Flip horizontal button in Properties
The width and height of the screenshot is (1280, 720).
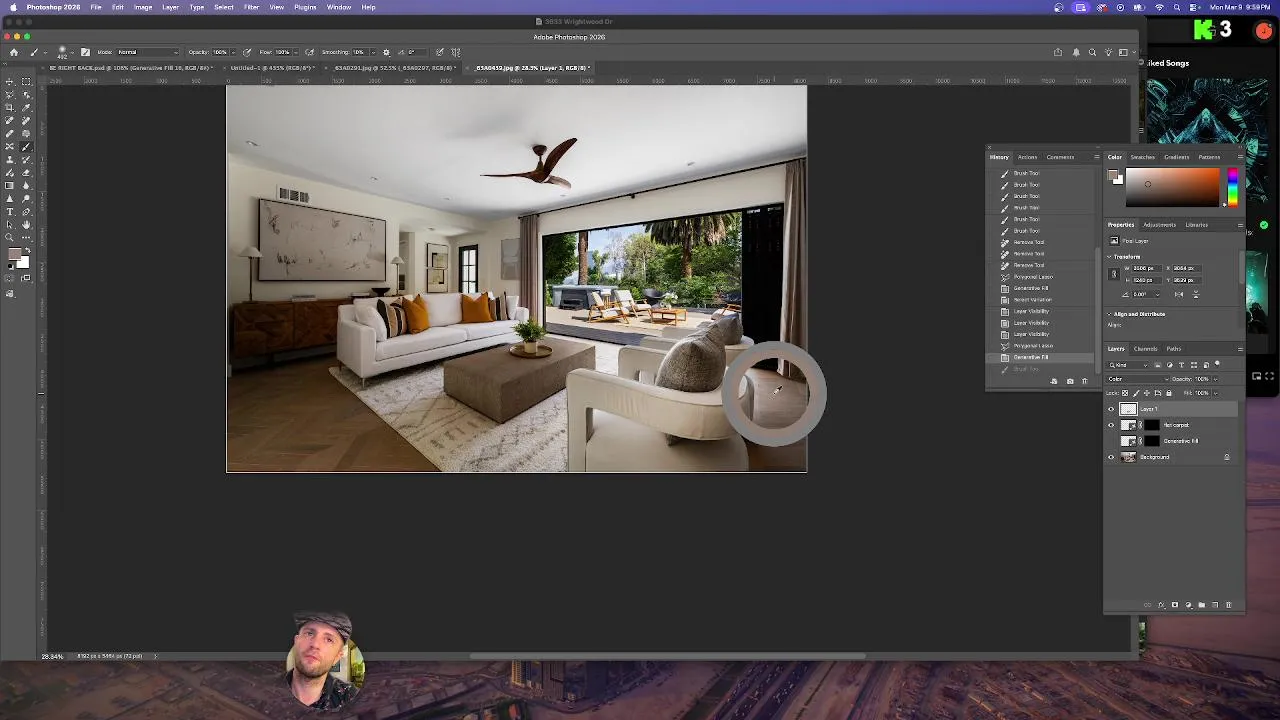click(x=1179, y=294)
